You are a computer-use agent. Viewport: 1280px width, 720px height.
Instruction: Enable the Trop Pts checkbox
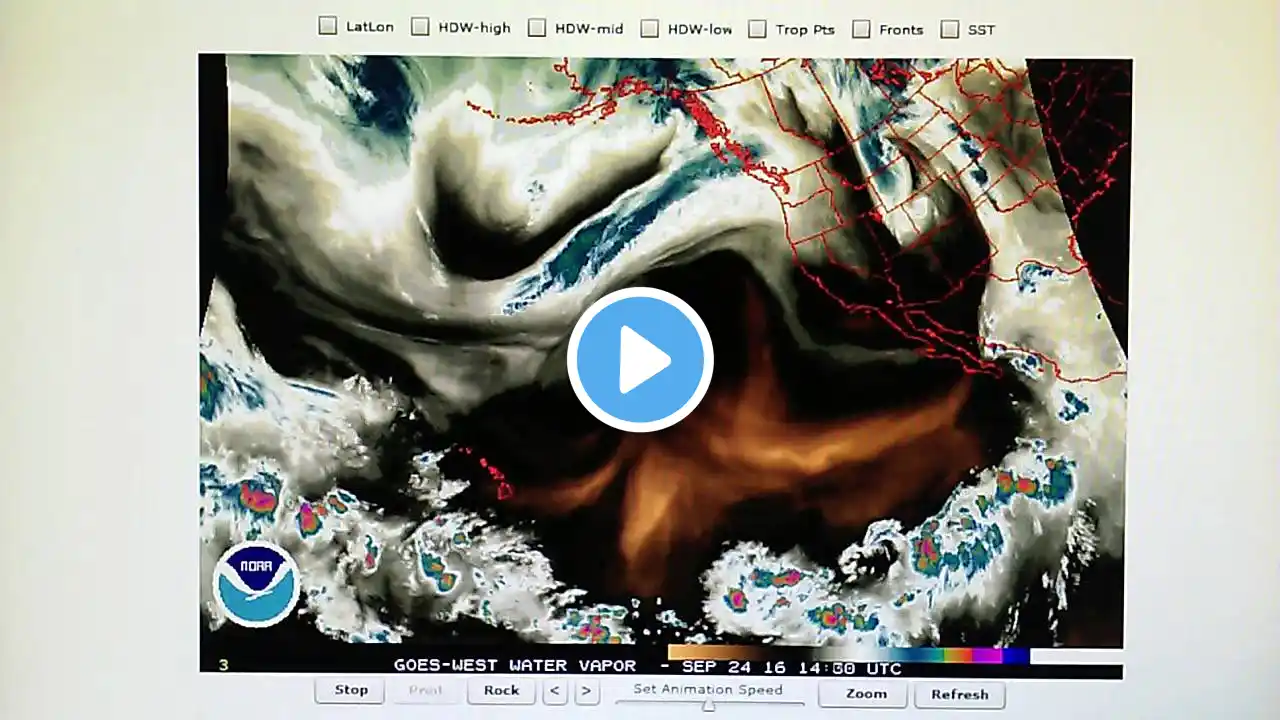coord(758,29)
